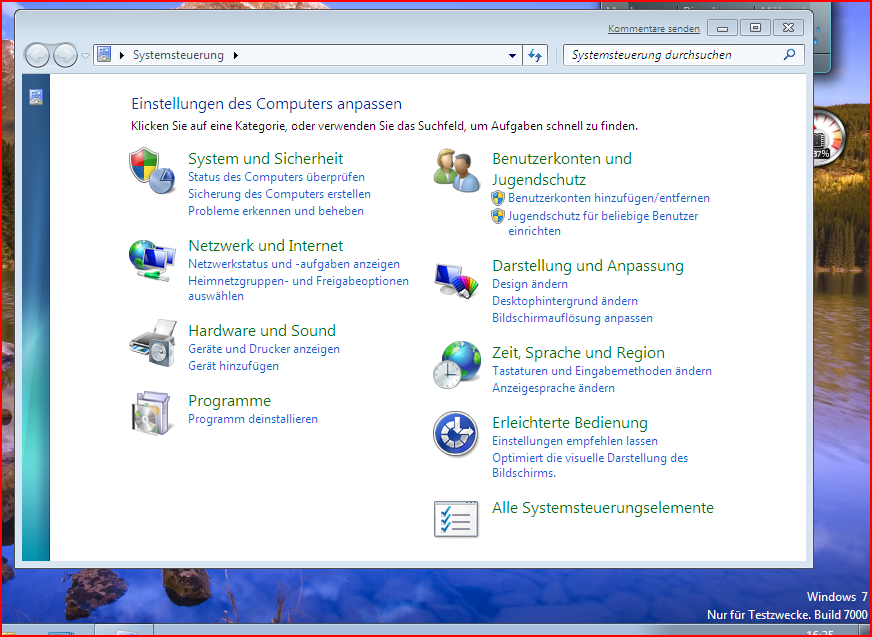The width and height of the screenshot is (872, 637).
Task: Open Zeit, Sprache und Region clock-globe icon
Action: coord(457,364)
